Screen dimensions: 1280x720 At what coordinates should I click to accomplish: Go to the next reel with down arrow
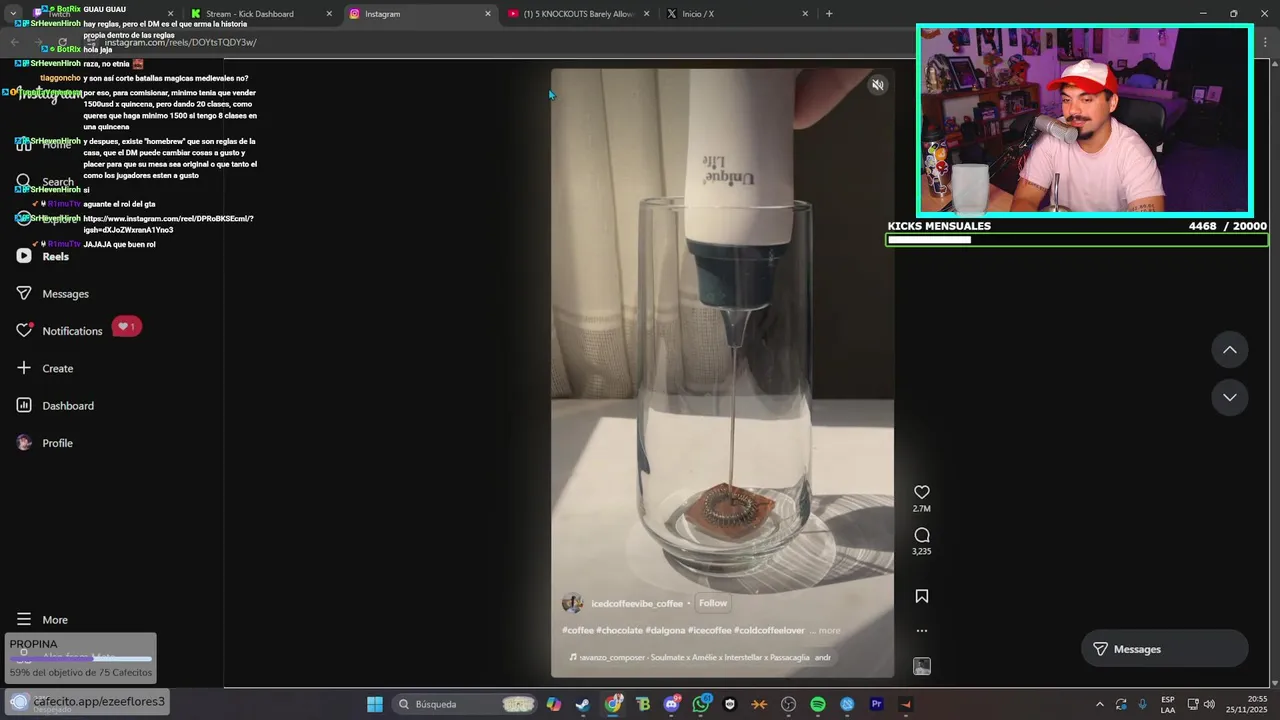pos(1230,397)
